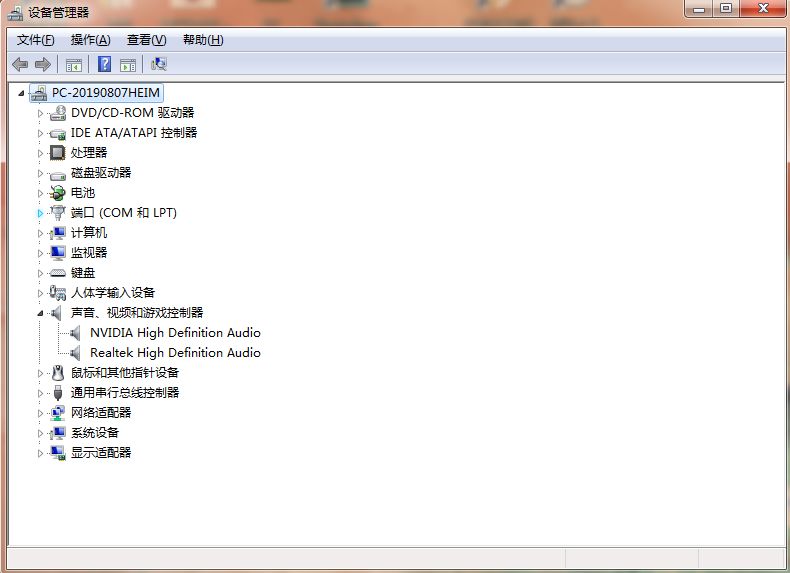
Task: Click the 人体学输入设备 icon
Action: pyautogui.click(x=57, y=293)
